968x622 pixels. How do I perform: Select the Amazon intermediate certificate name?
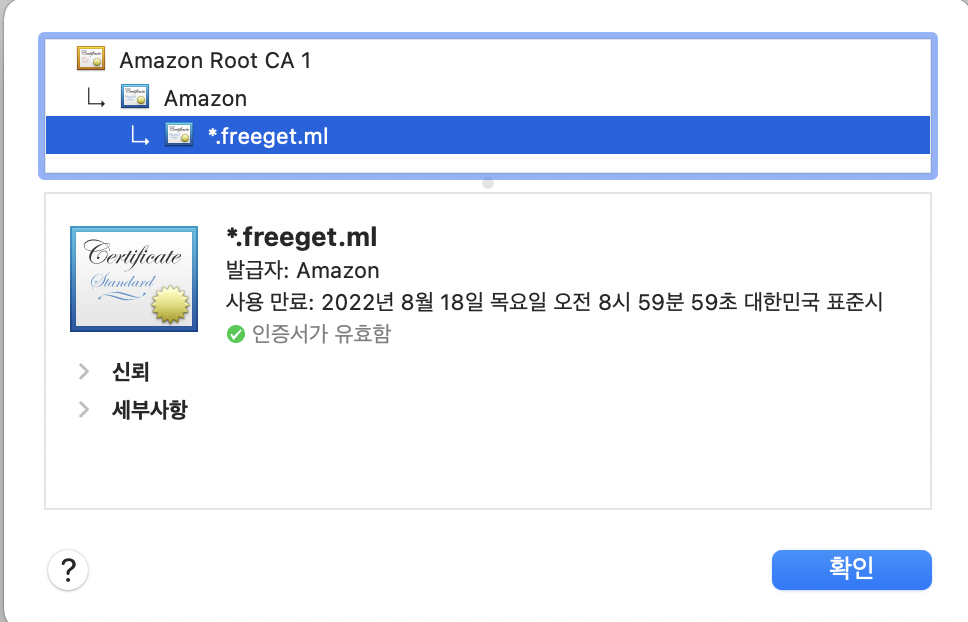(x=205, y=98)
